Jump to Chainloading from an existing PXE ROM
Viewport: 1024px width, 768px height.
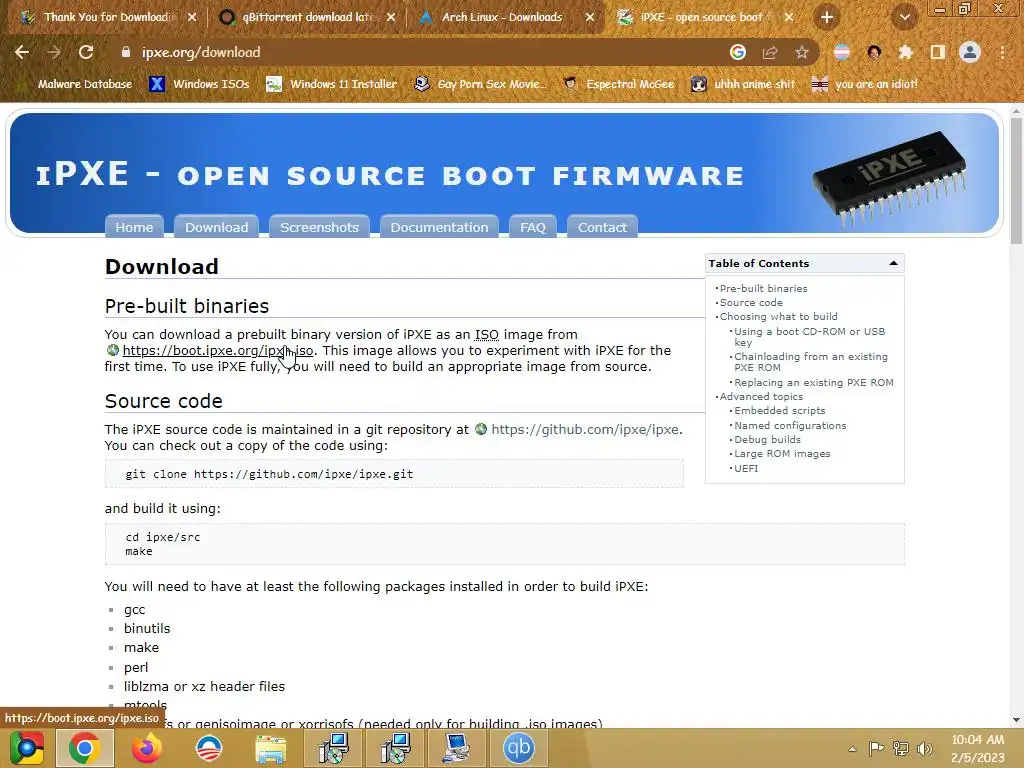(x=810, y=362)
